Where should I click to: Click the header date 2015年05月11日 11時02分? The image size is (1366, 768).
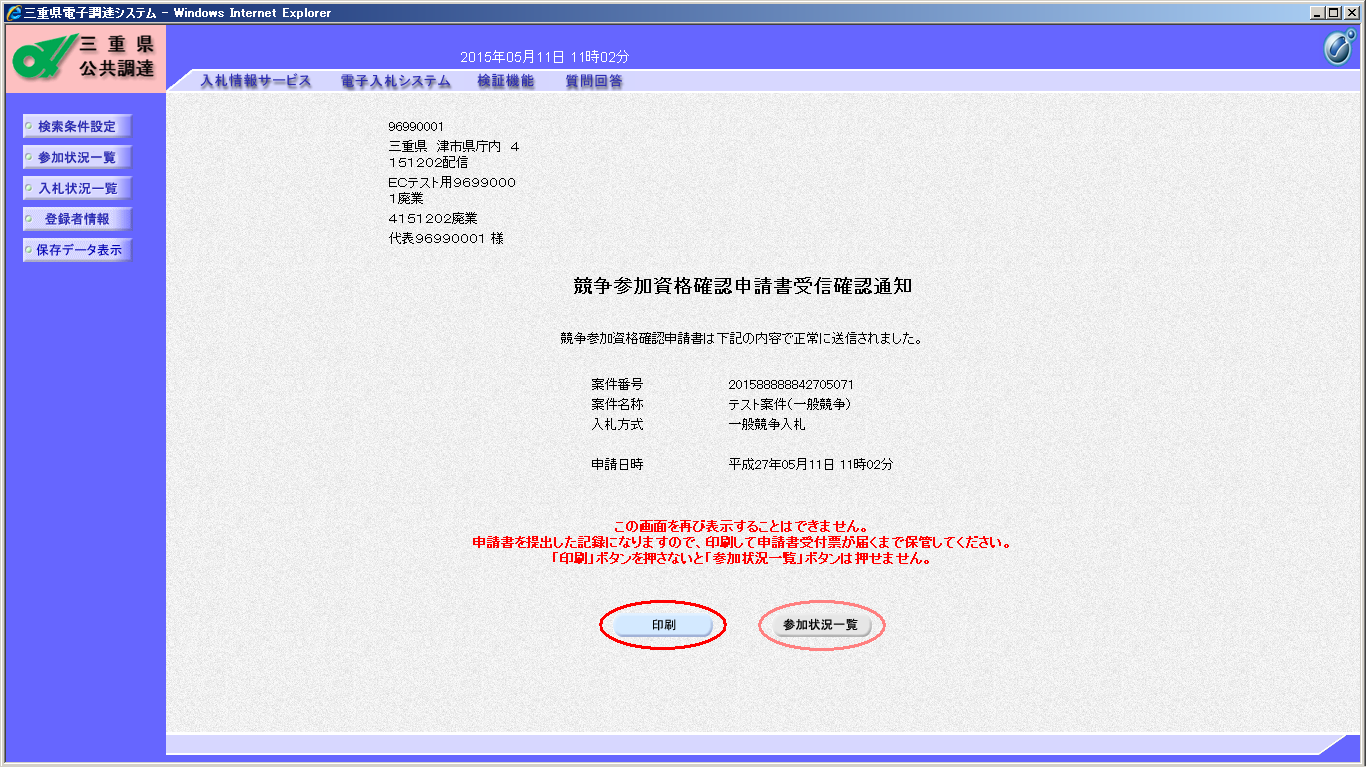[x=544, y=57]
